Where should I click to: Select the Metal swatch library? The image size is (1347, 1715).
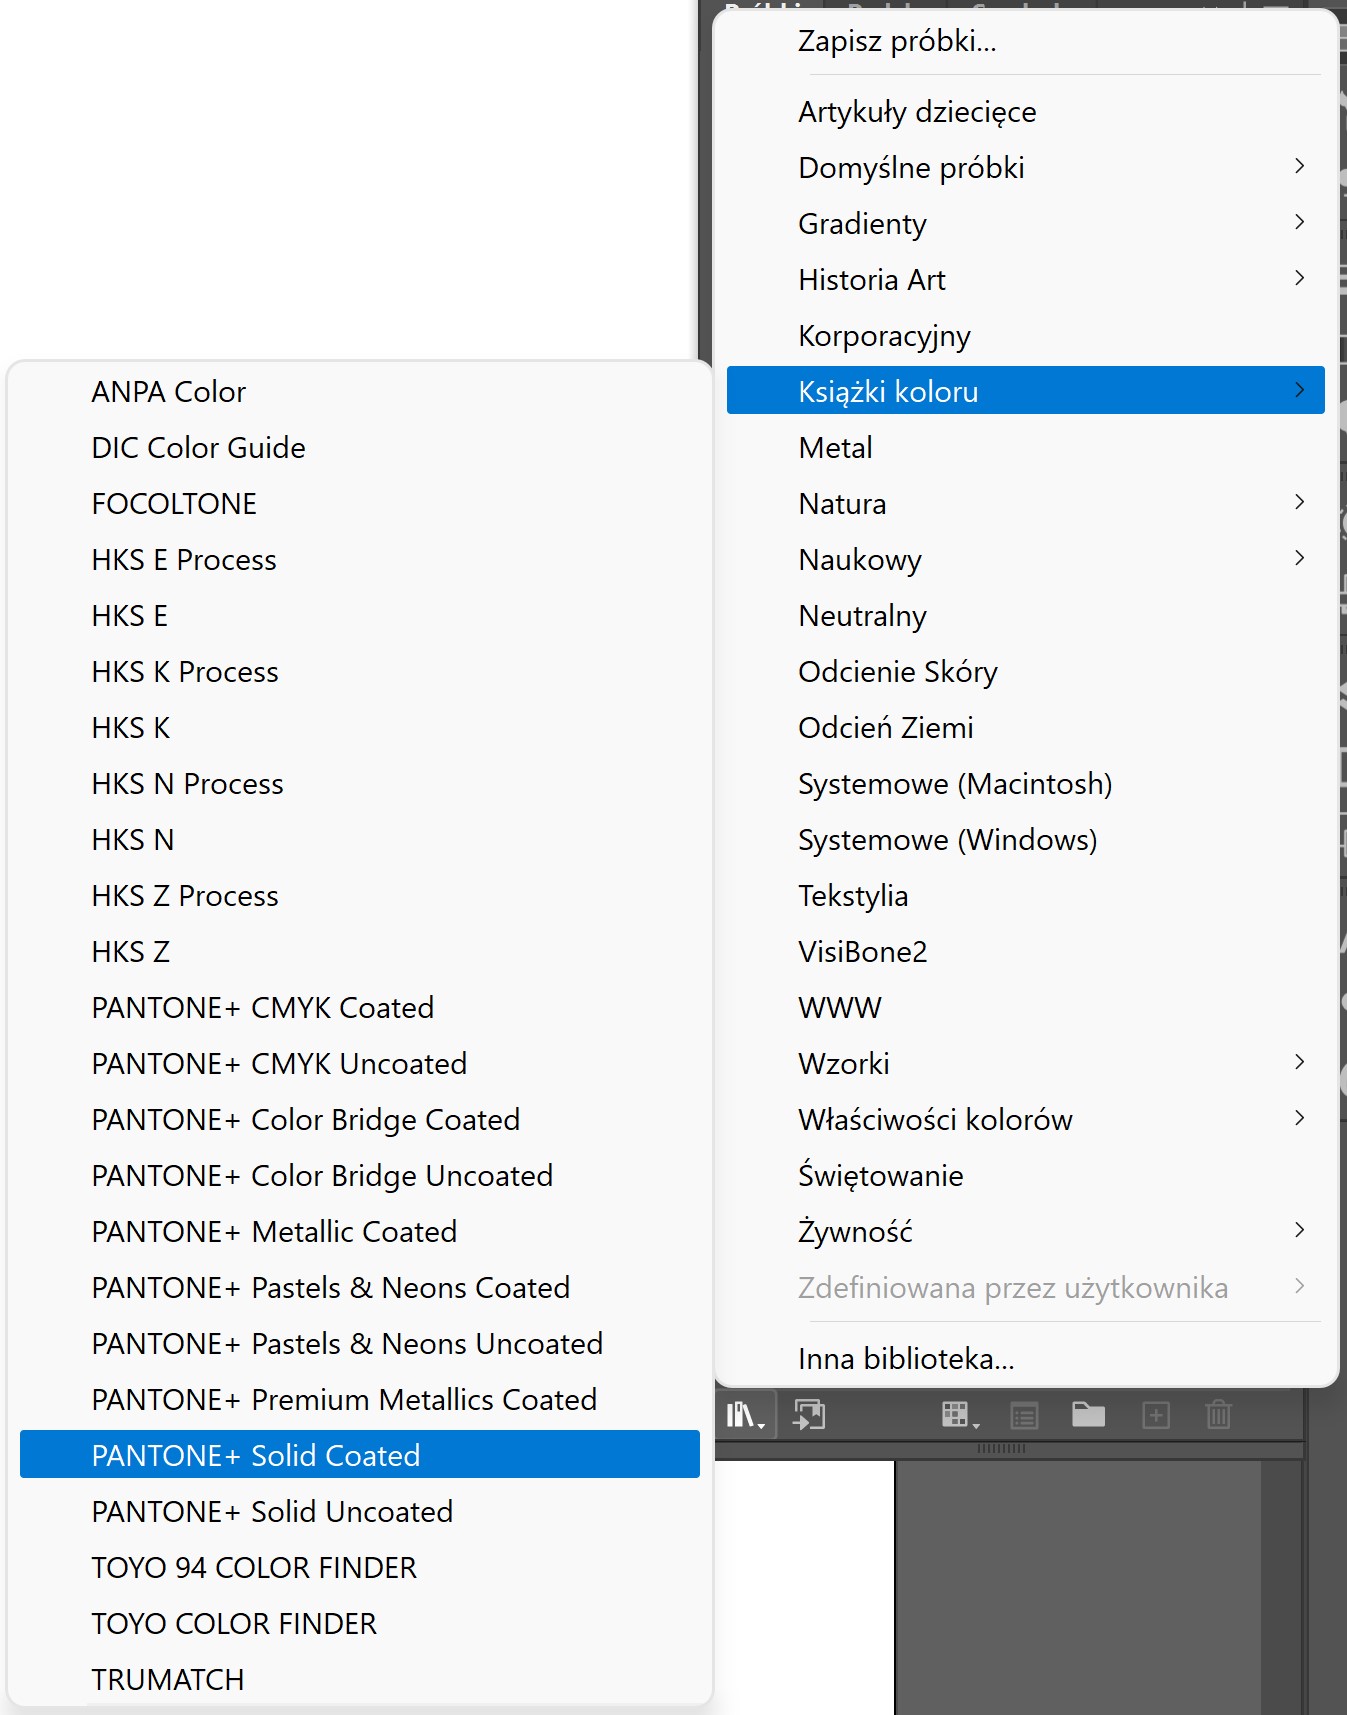tap(1025, 448)
